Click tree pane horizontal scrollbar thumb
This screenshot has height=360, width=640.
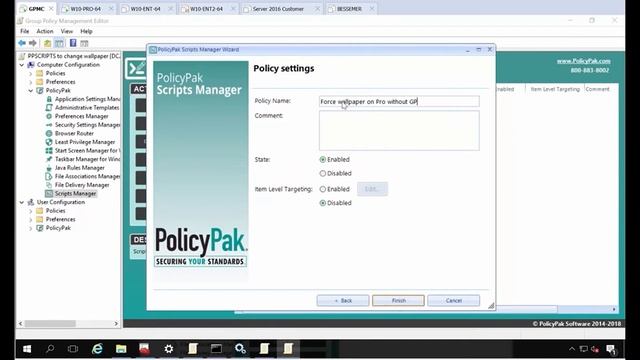tap(50, 323)
